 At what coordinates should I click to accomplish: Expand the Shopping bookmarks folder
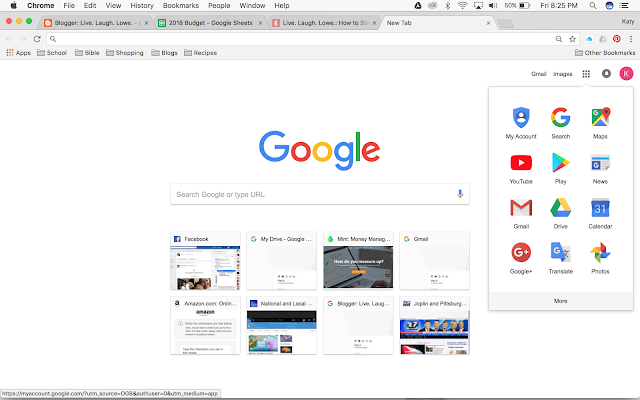click(124, 53)
